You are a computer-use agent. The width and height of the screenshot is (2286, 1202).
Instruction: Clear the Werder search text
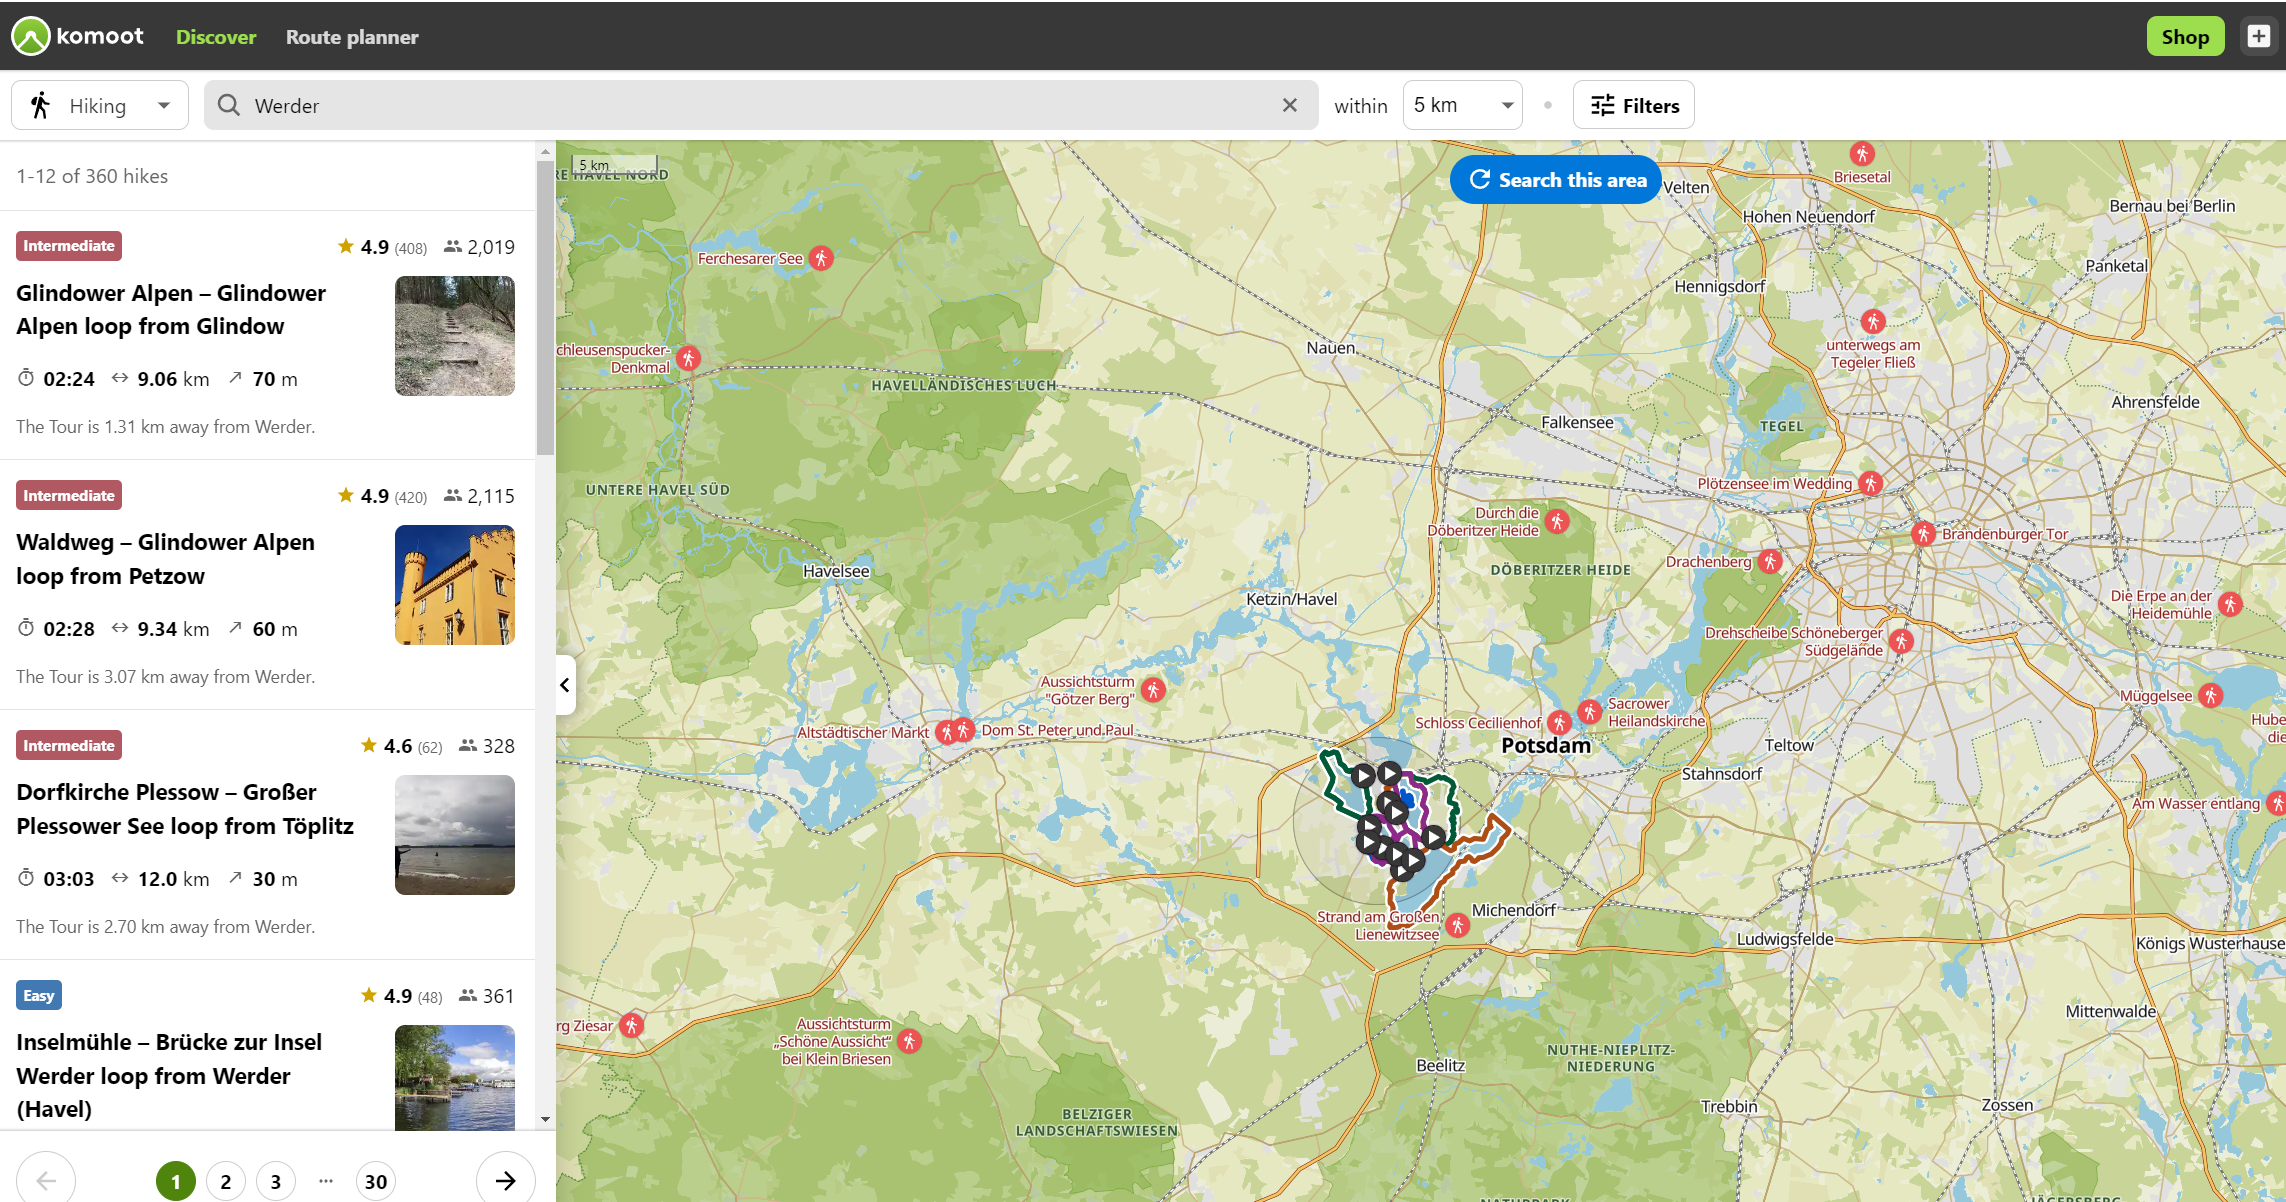(x=1289, y=105)
